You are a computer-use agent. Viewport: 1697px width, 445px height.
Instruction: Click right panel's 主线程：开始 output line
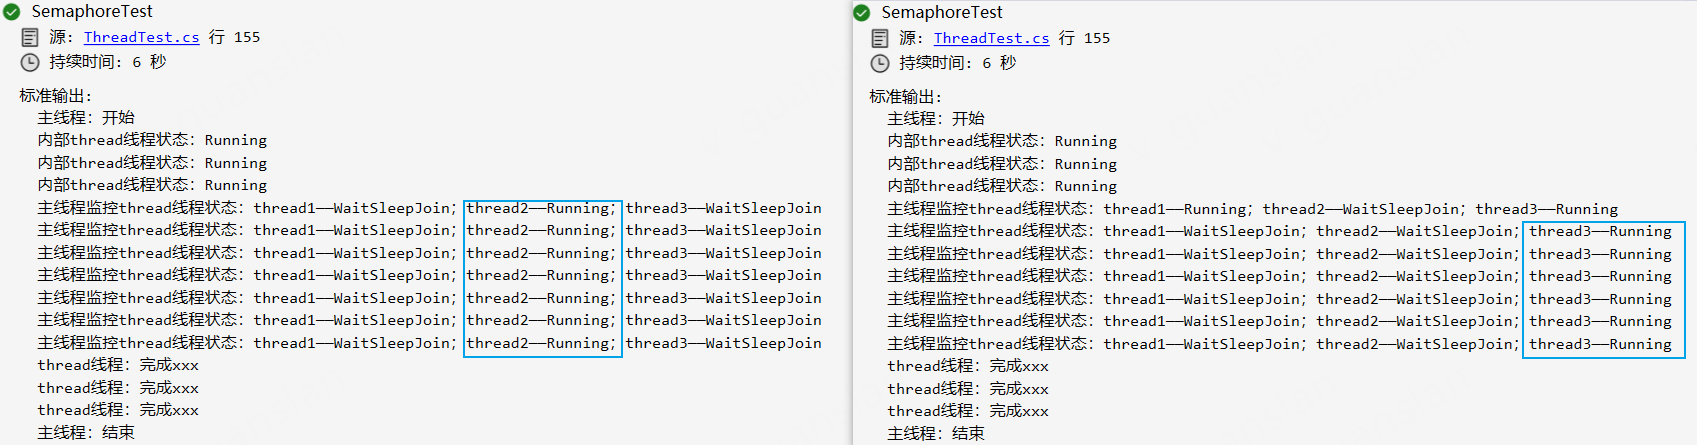click(936, 119)
